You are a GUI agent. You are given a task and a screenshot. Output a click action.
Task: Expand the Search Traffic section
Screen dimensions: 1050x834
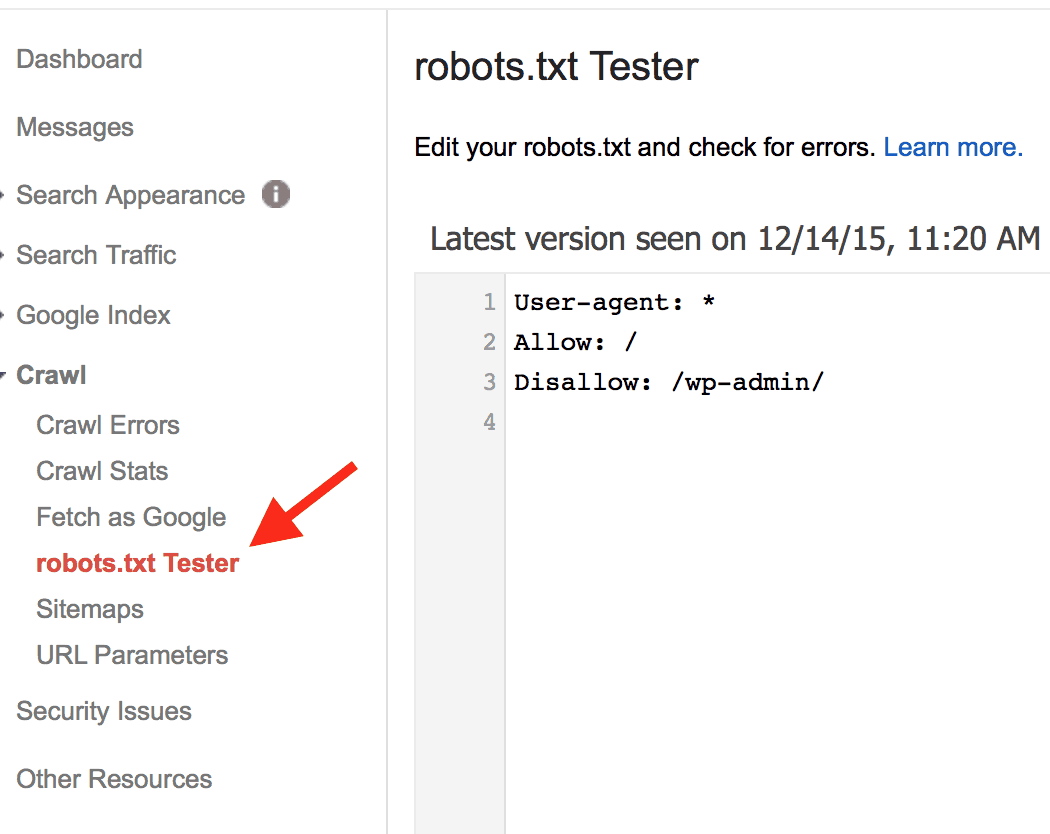[96, 255]
